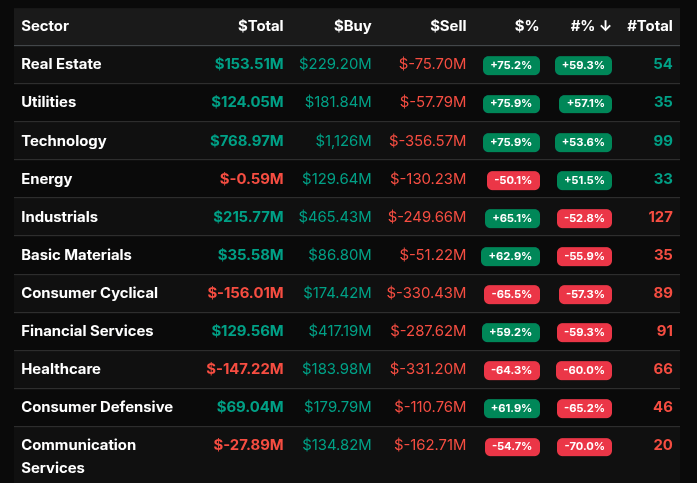Open the Healthcare sector row
Screen dimensions: 697x483
[x=61, y=369]
